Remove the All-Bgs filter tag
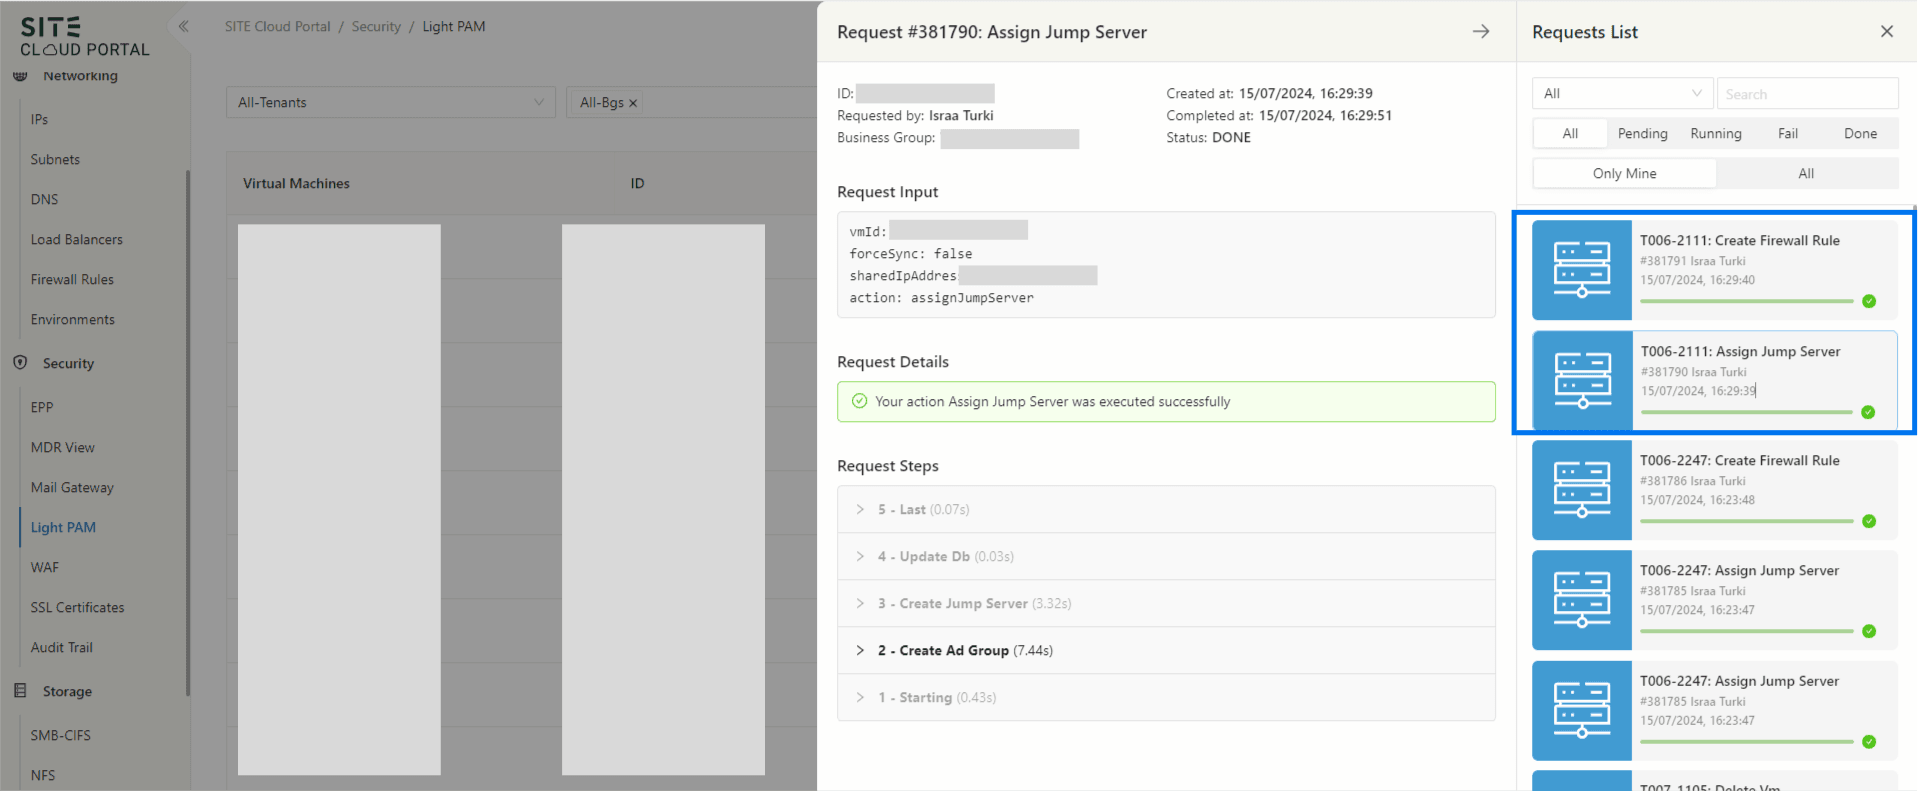 pos(633,103)
